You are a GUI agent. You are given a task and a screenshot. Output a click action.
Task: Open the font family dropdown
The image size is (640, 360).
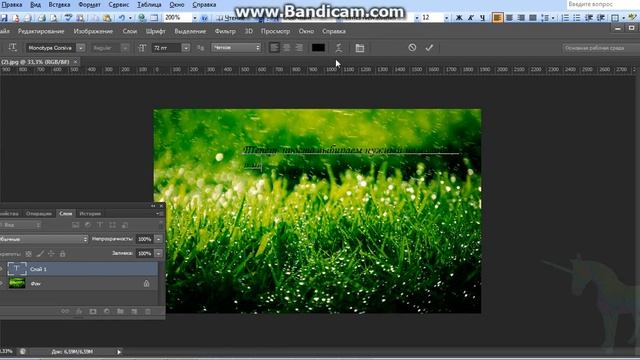[x=81, y=48]
